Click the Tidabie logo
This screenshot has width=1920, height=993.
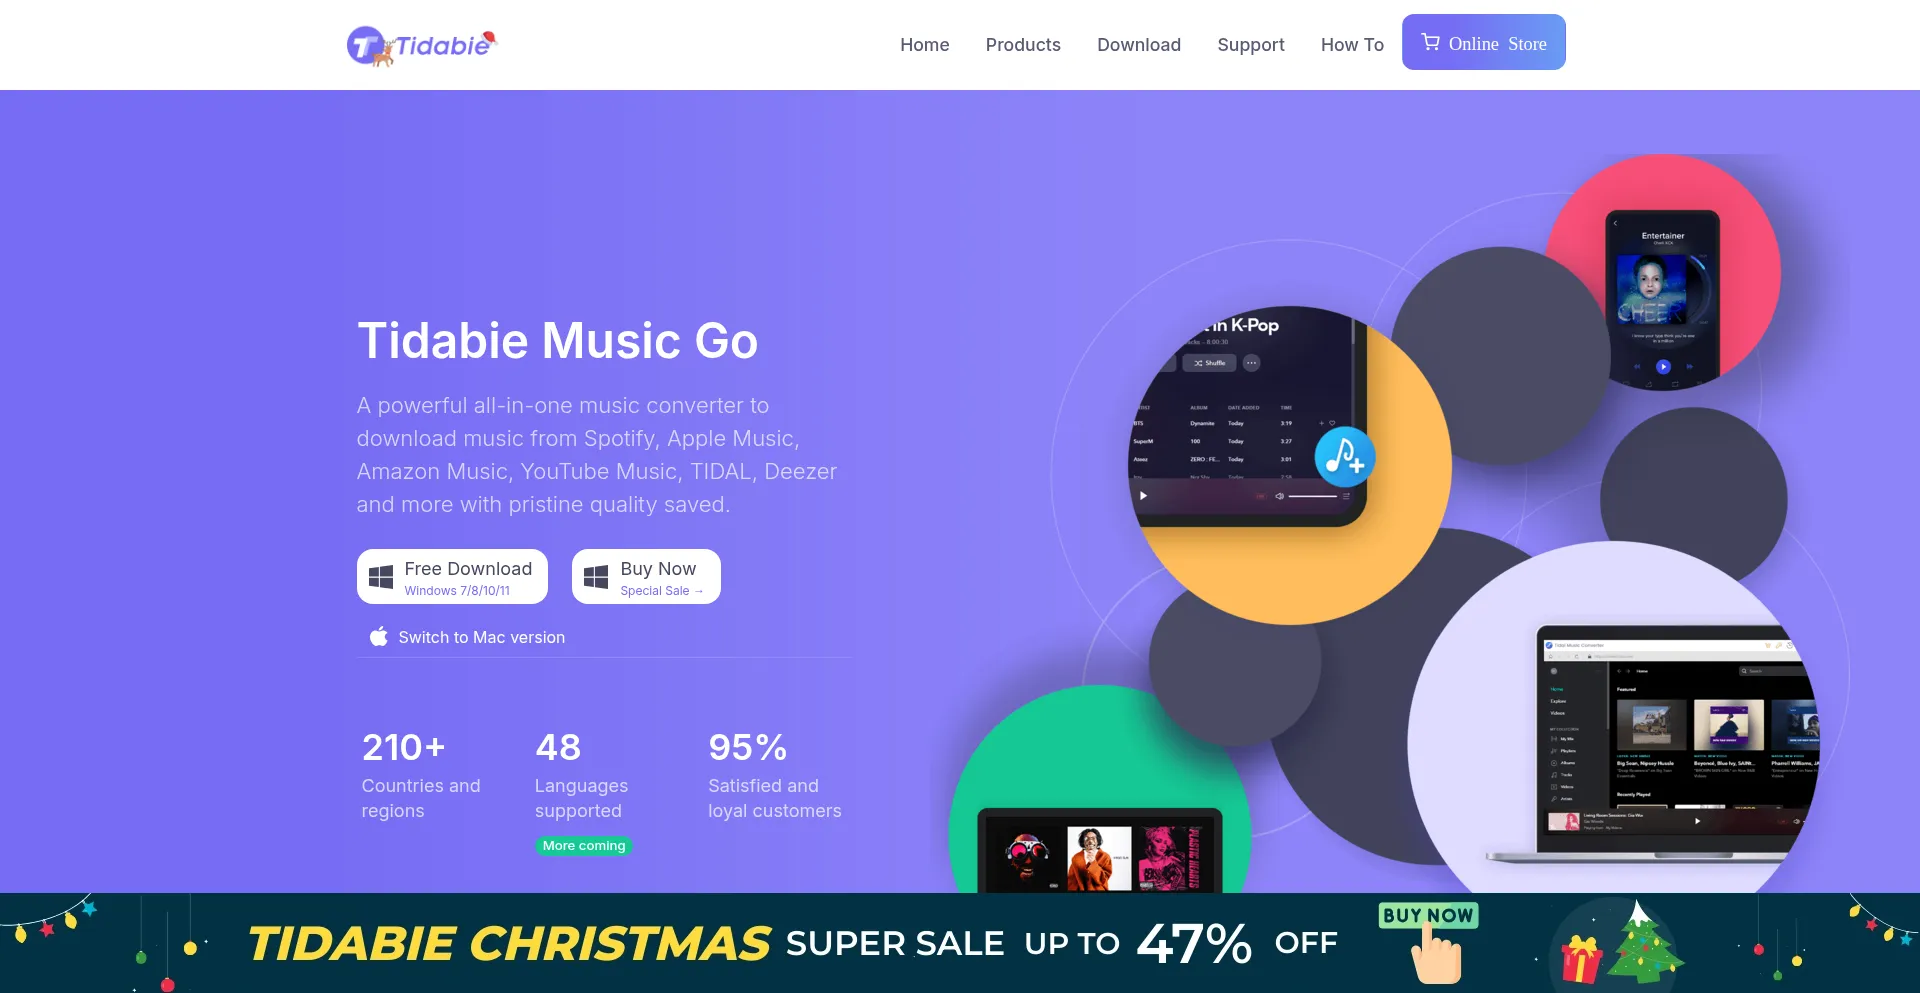pyautogui.click(x=421, y=46)
